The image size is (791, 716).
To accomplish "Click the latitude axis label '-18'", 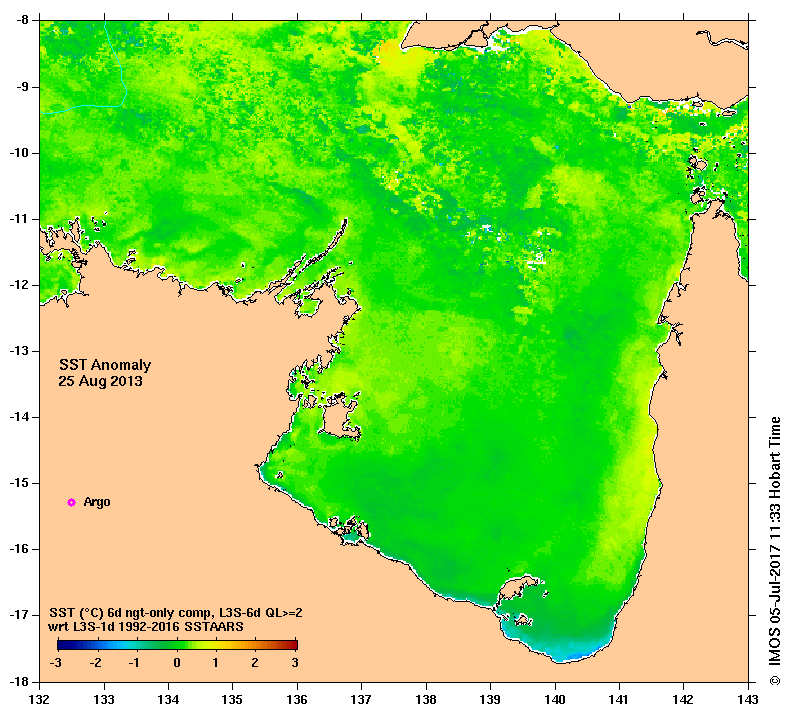I will click(x=19, y=681).
